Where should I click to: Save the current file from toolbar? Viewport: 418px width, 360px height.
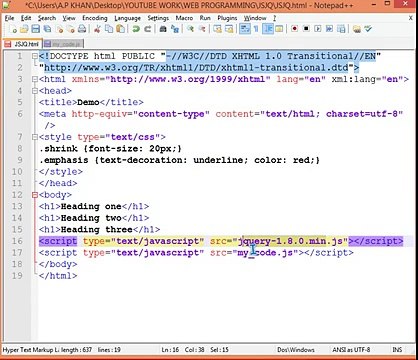36,29
